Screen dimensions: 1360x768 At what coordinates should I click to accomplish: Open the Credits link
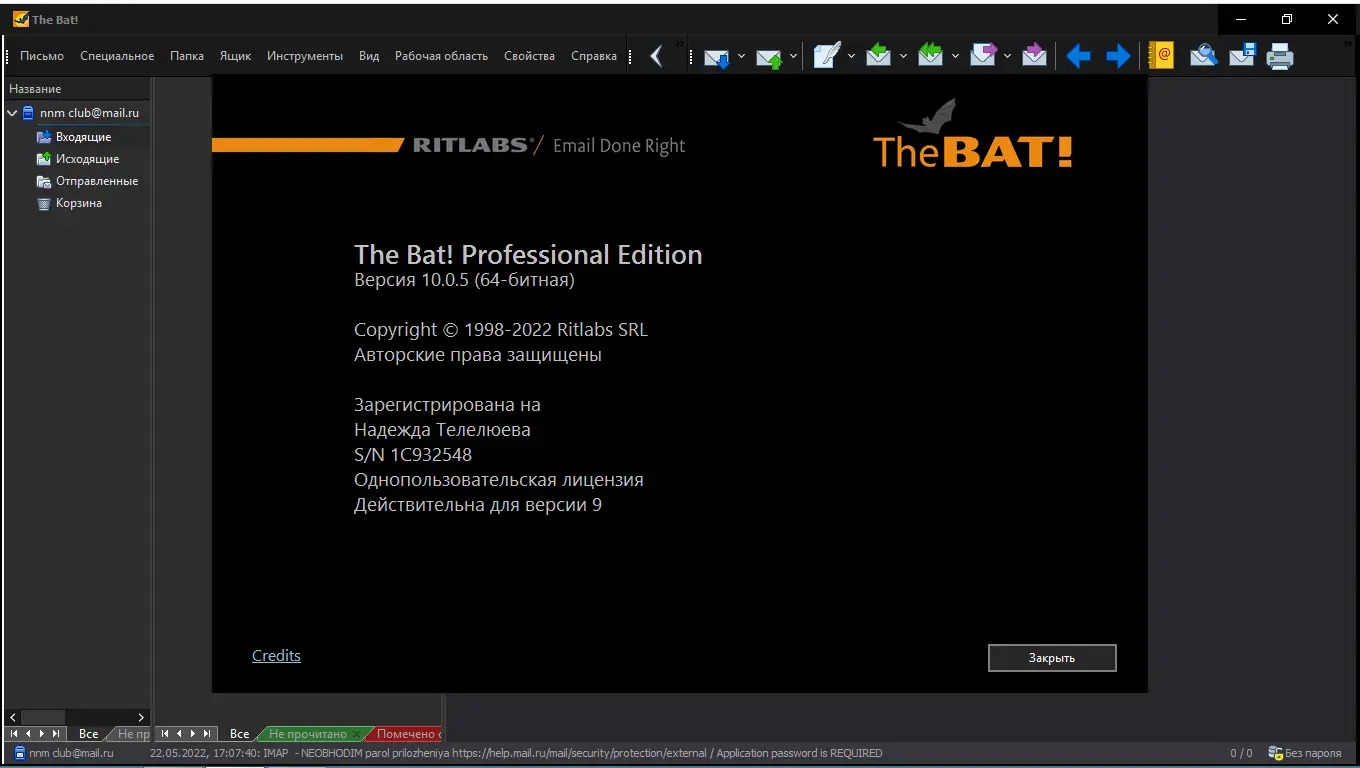276,656
